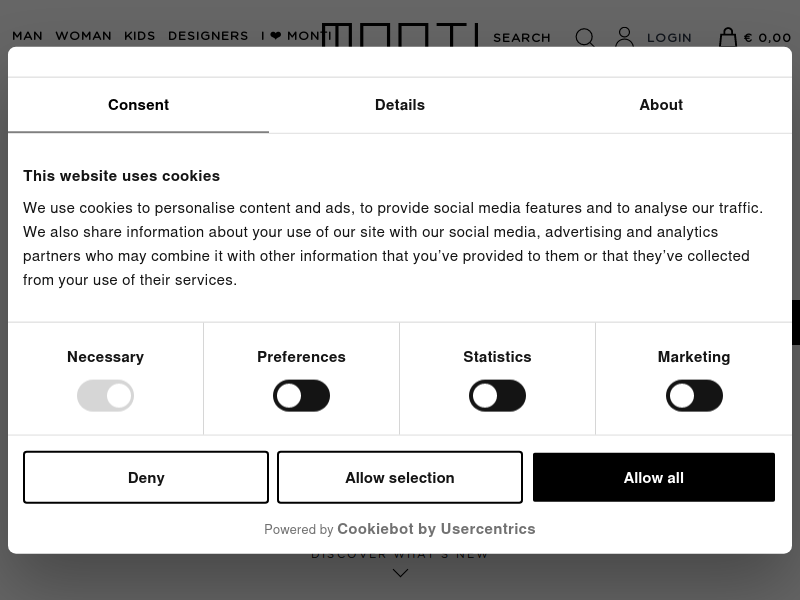Enable the Statistics cookie switch
Screen dimensions: 800x600
497,395
